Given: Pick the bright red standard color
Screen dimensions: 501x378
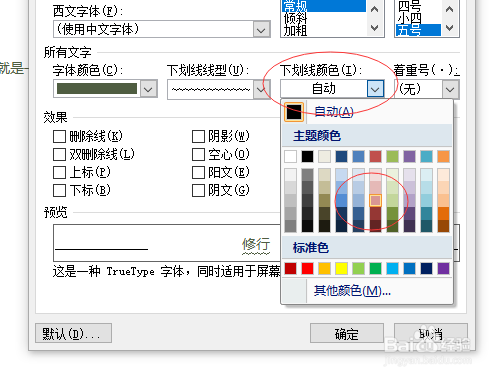Looking at the screenshot, I should click(x=307, y=268).
